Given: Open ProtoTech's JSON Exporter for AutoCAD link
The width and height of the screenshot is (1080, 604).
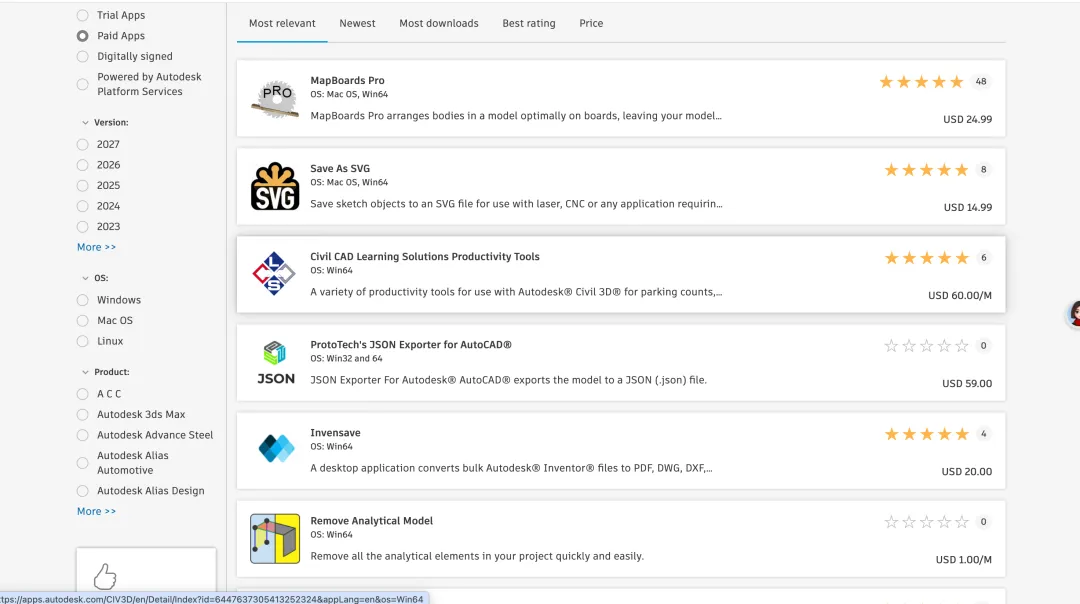Looking at the screenshot, I should point(411,345).
